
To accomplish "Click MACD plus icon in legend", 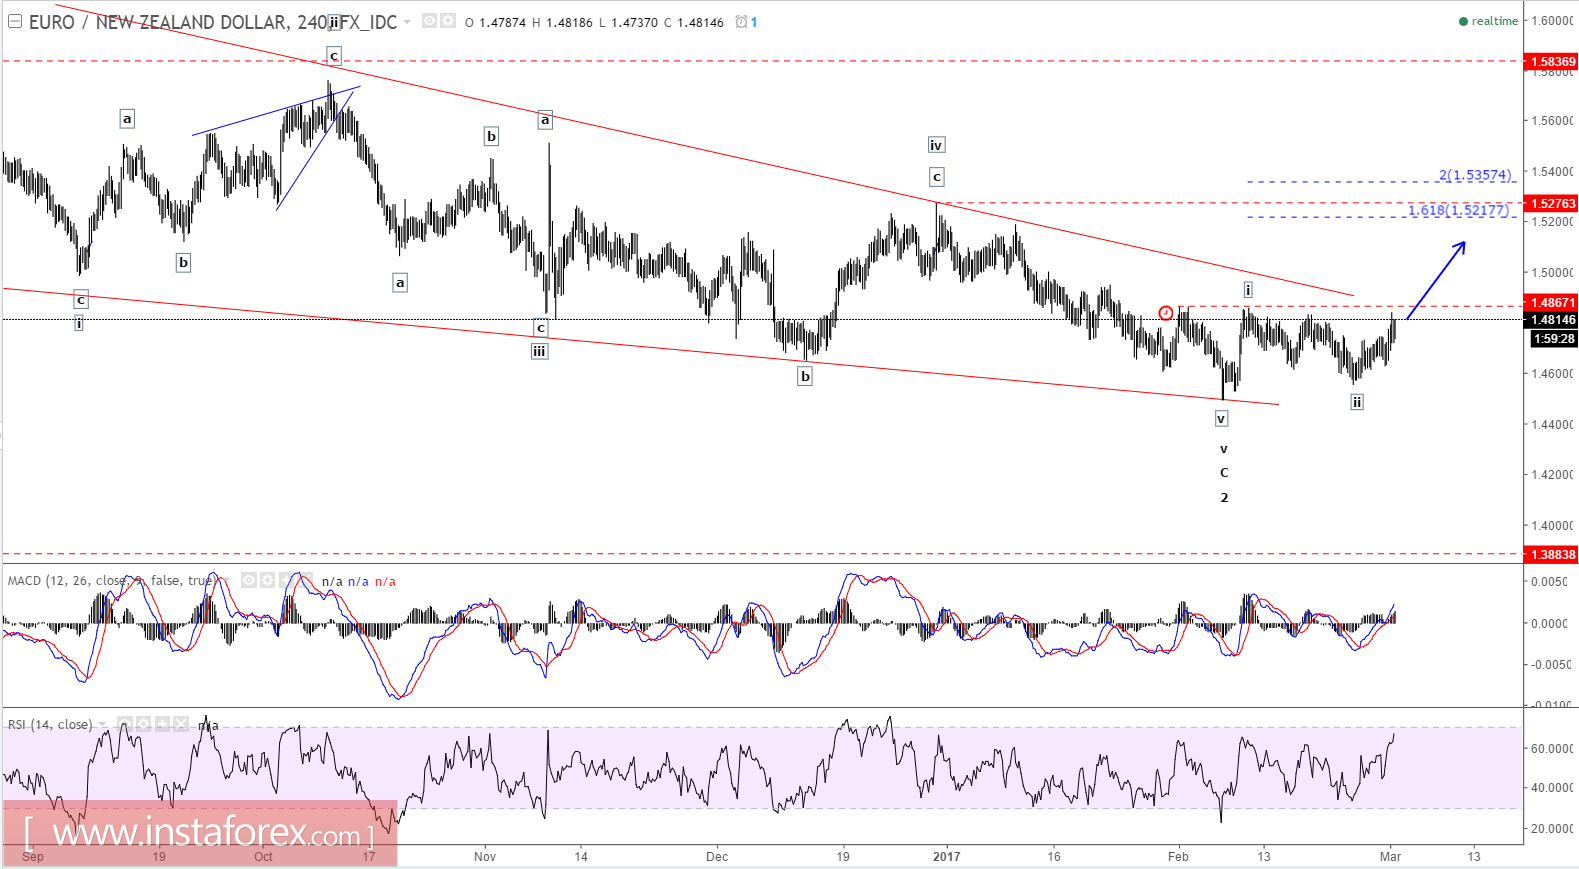I will pyautogui.click(x=286, y=580).
